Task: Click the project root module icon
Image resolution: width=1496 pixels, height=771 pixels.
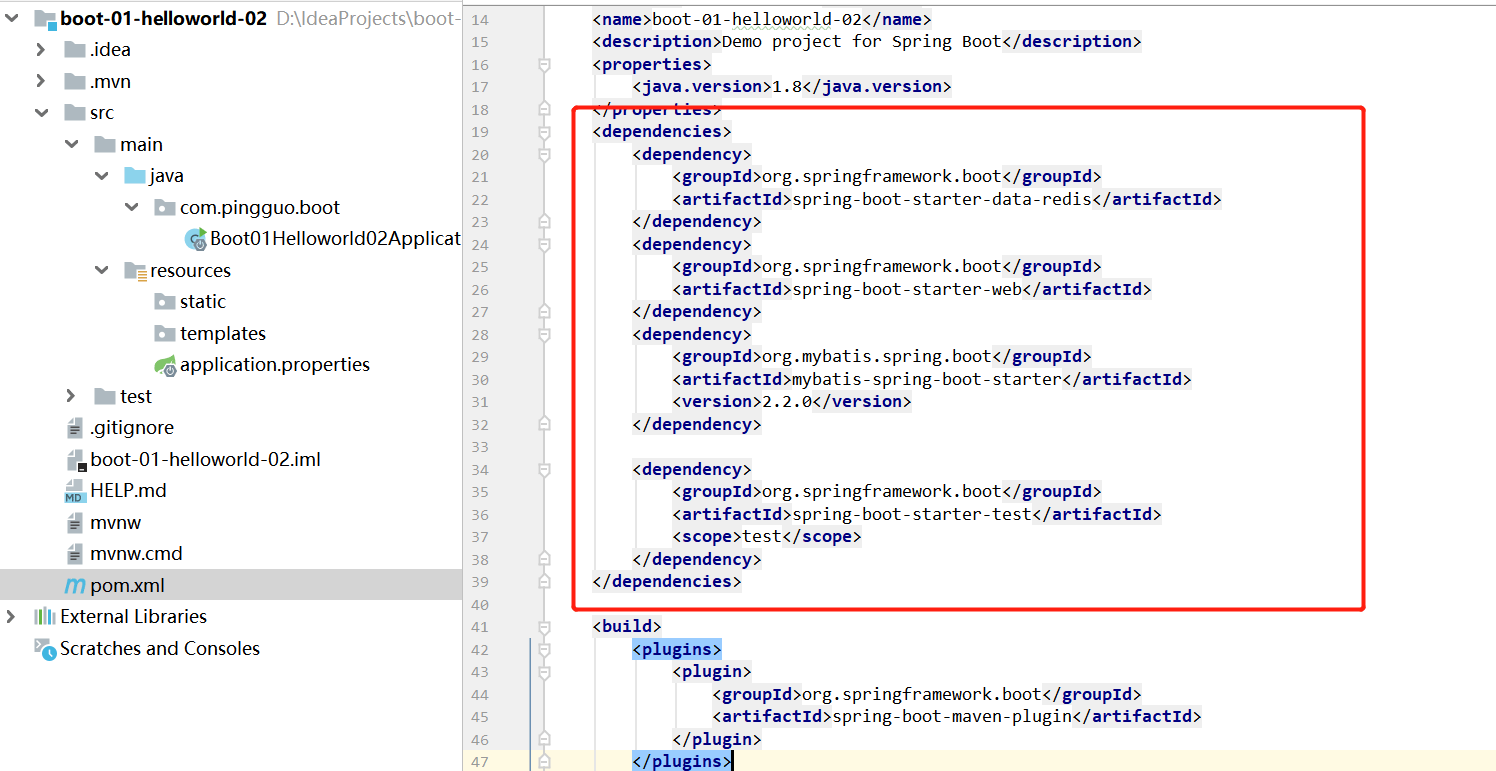Action: [x=44, y=18]
